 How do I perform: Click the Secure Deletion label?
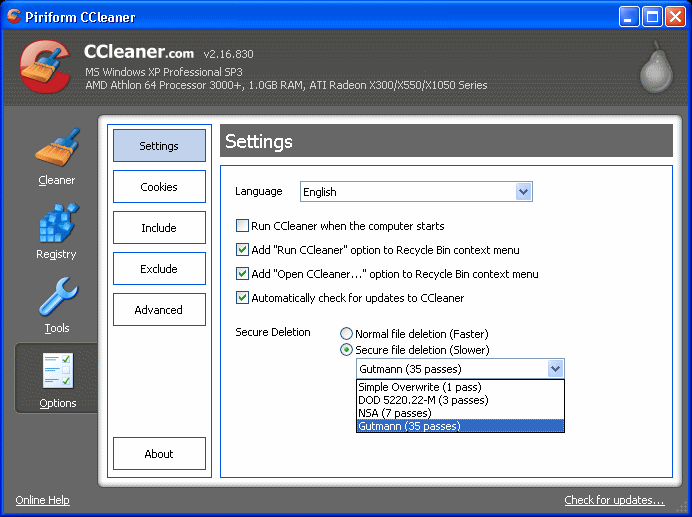point(273,332)
